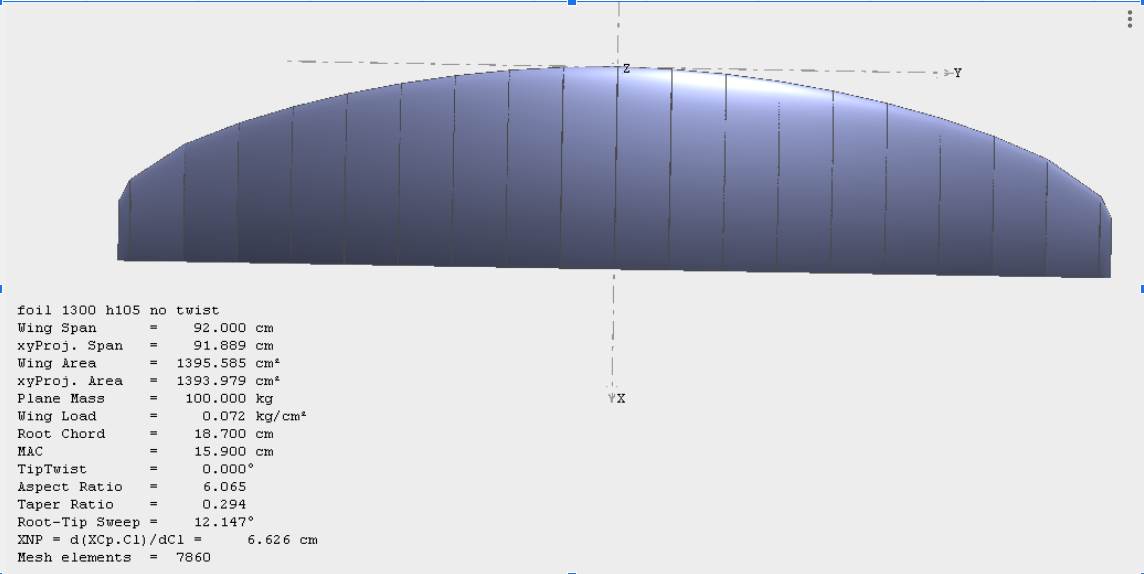Click the X axis arrow label
This screenshot has width=1144, height=574.
click(x=620, y=398)
